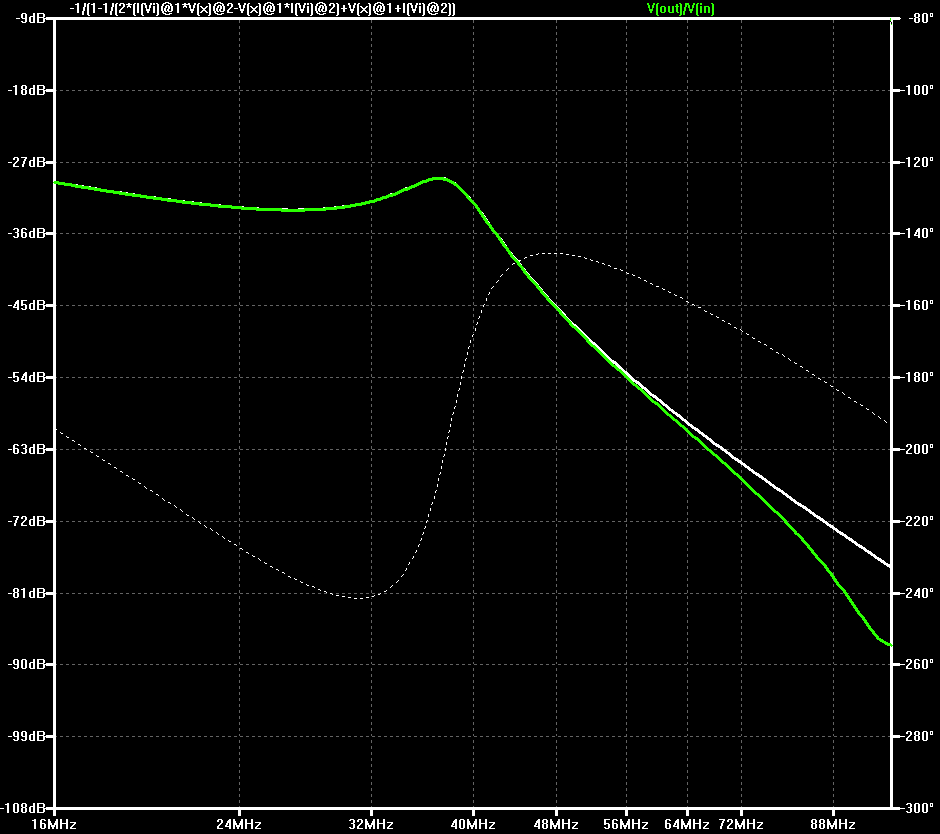Click the 64MHz frequency axis label
Screen dimensions: 940x834
(686, 824)
